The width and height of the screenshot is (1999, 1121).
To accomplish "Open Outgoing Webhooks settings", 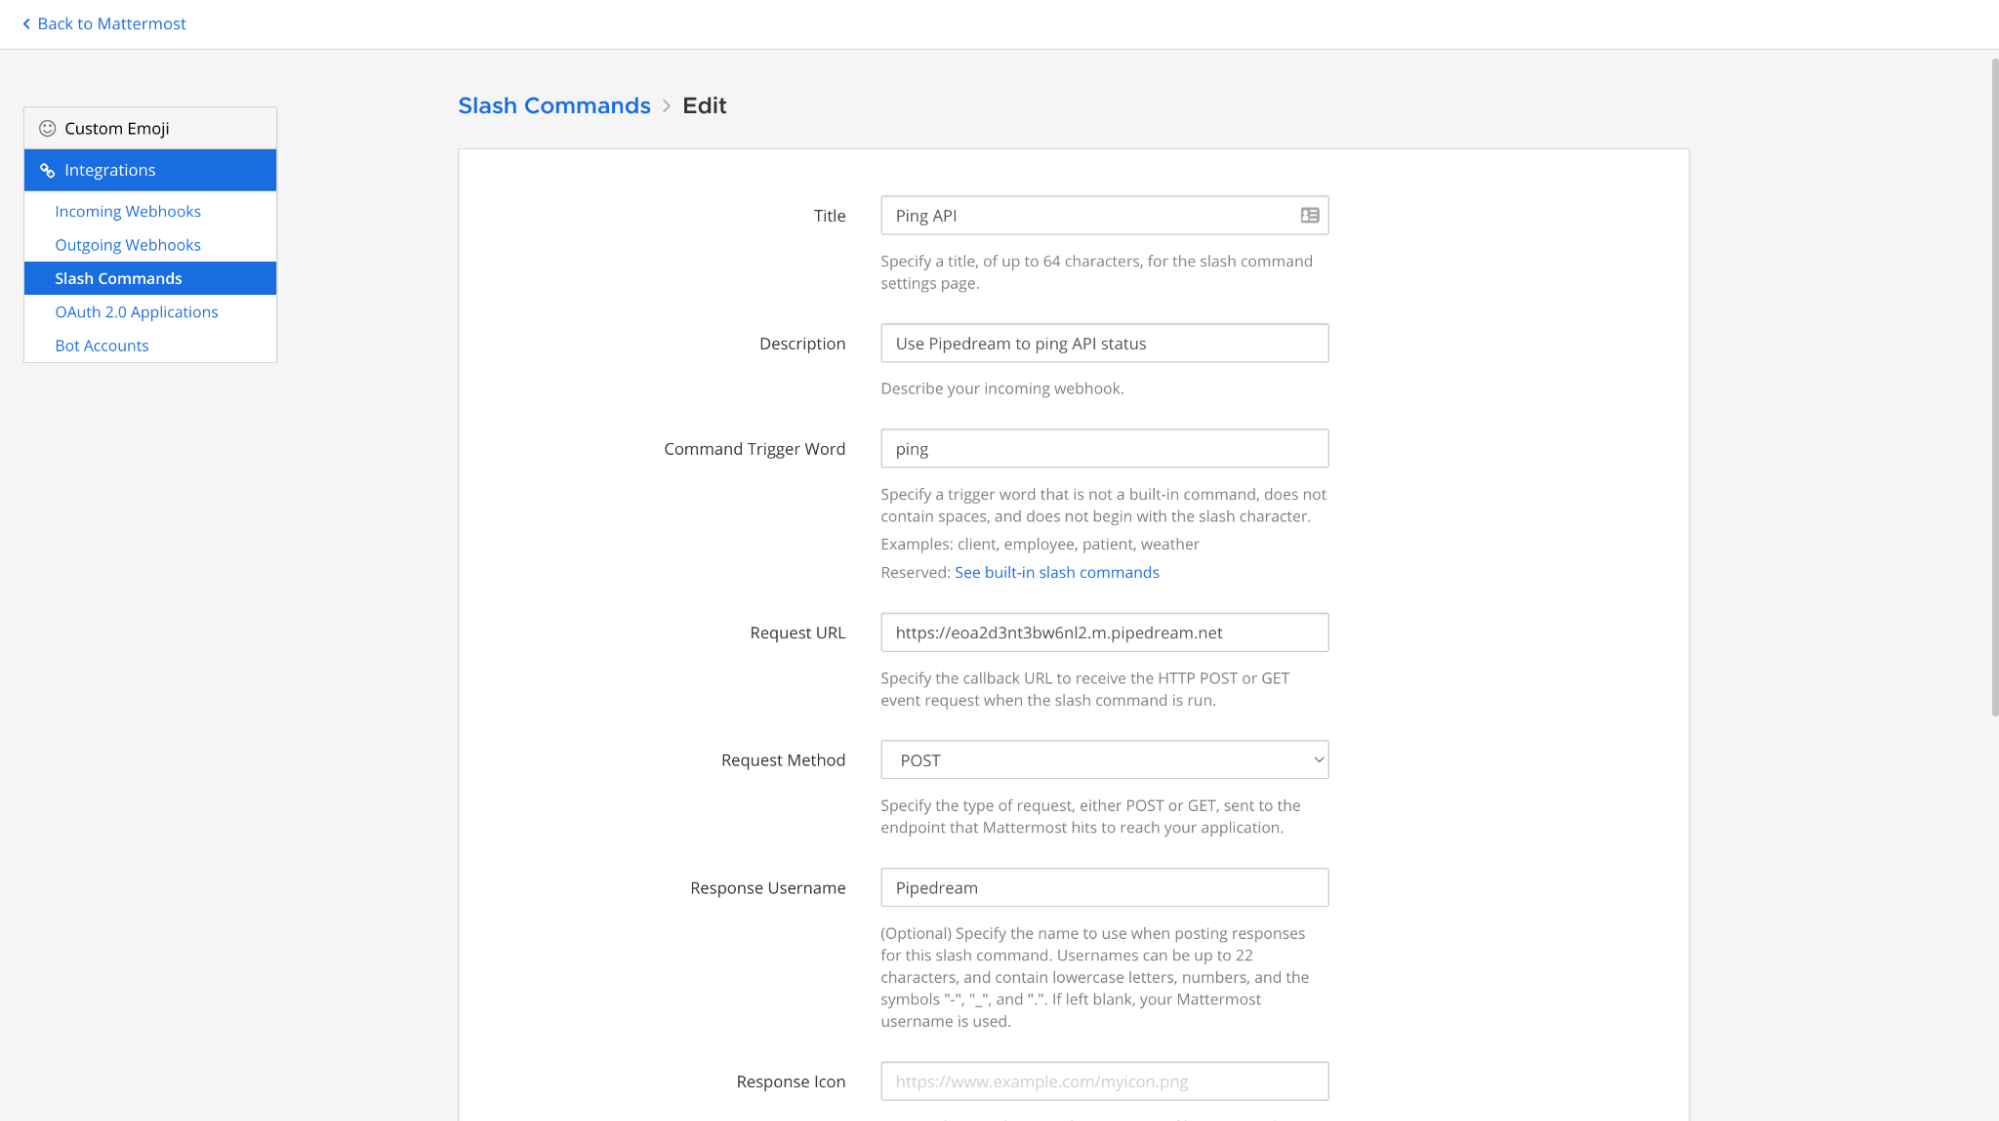I will click(x=127, y=244).
